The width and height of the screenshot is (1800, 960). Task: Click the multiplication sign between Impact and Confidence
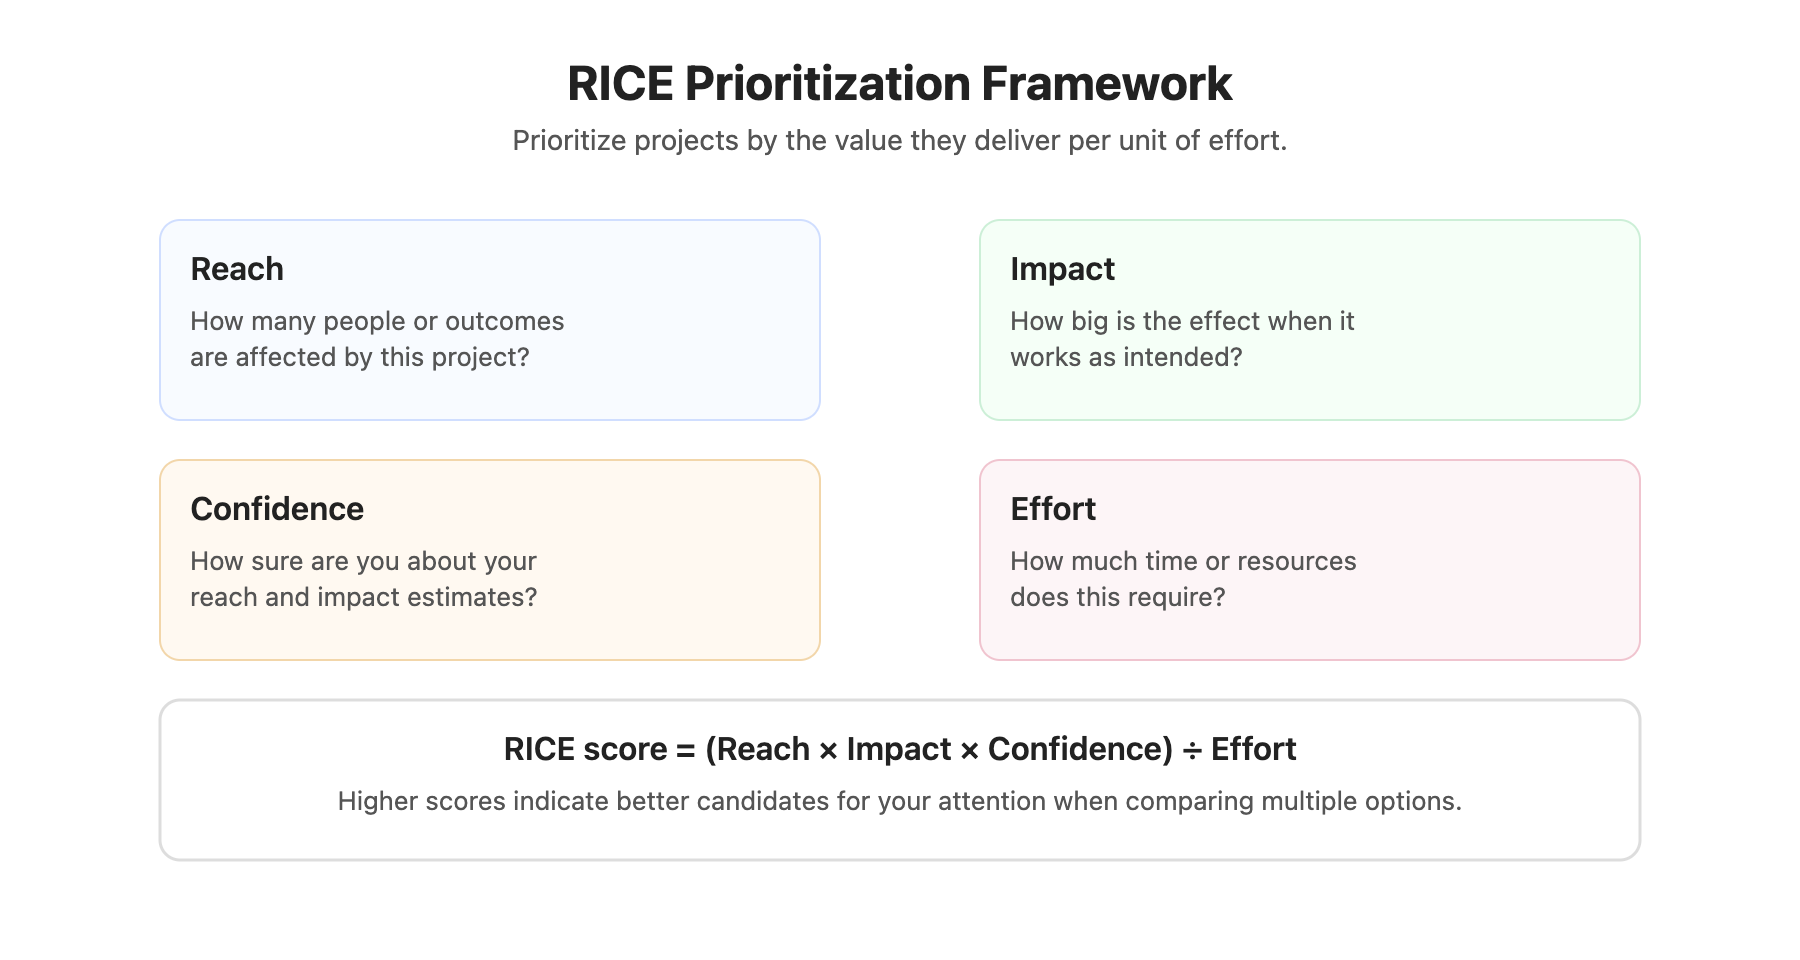coord(969,750)
